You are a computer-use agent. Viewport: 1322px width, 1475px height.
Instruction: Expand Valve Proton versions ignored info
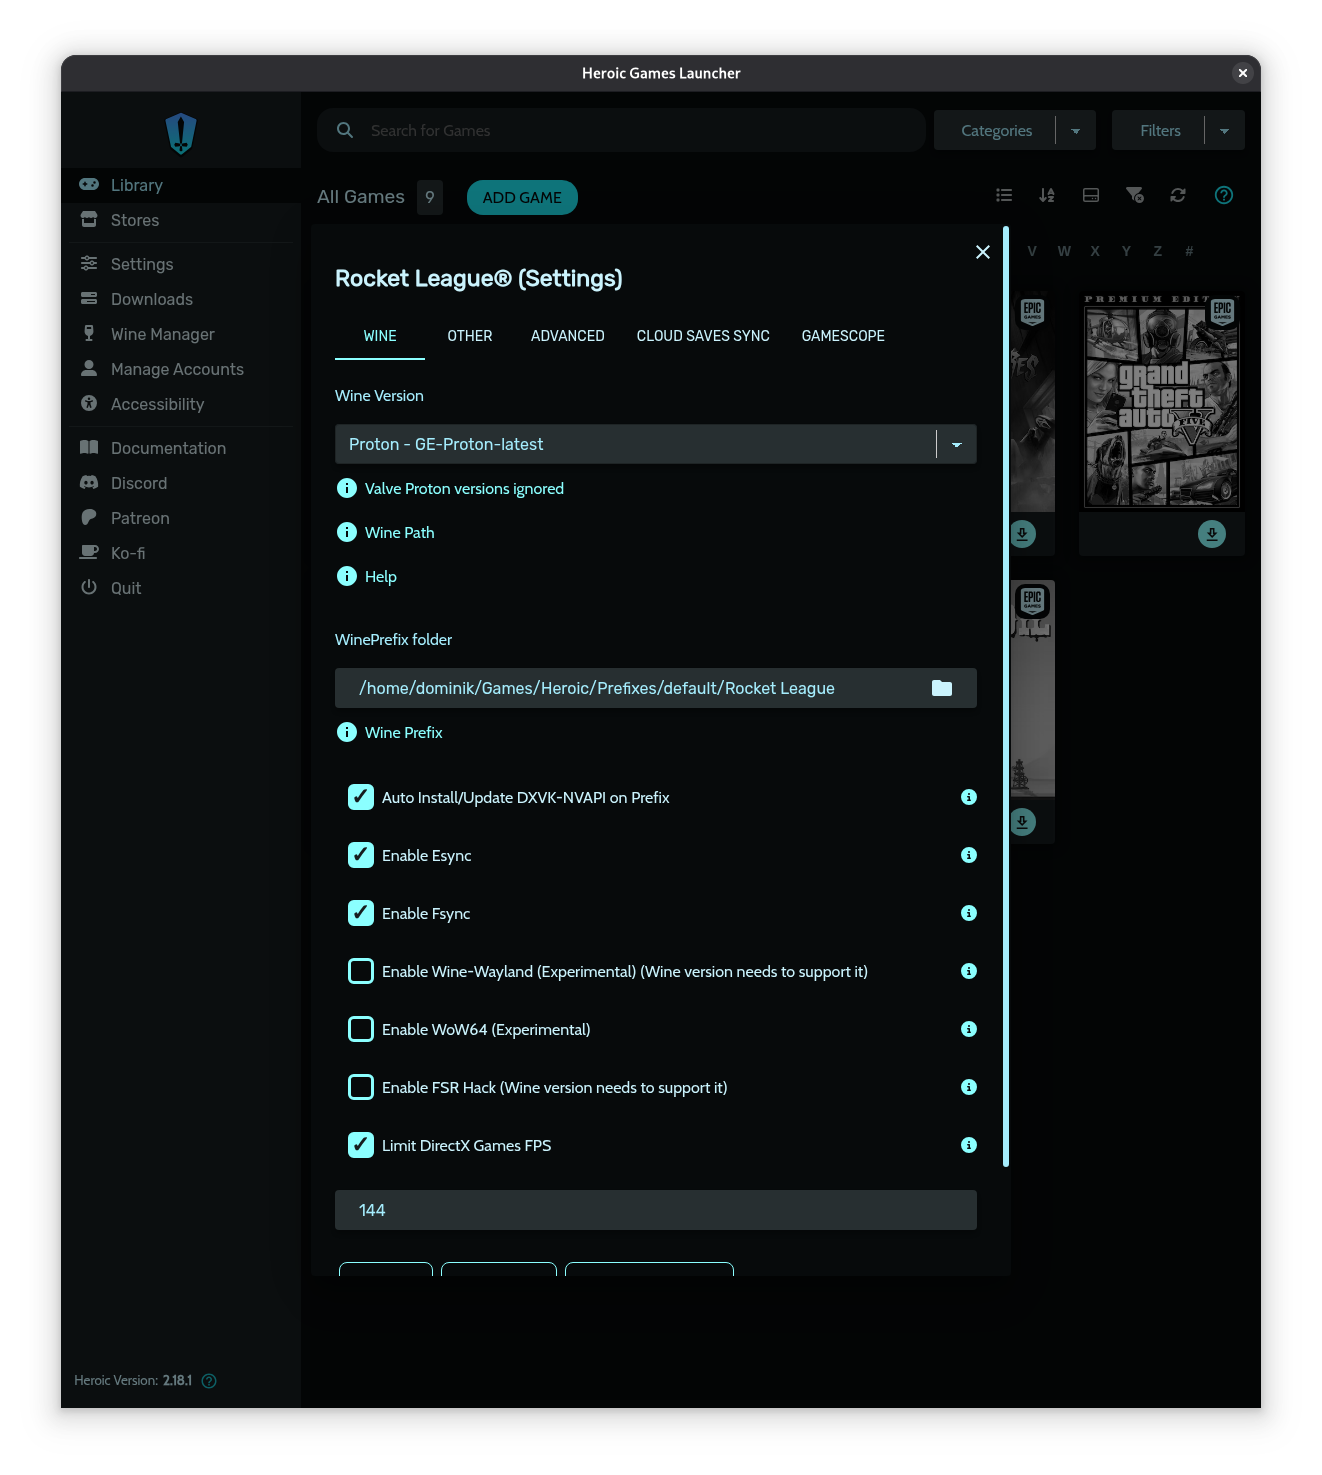(451, 488)
